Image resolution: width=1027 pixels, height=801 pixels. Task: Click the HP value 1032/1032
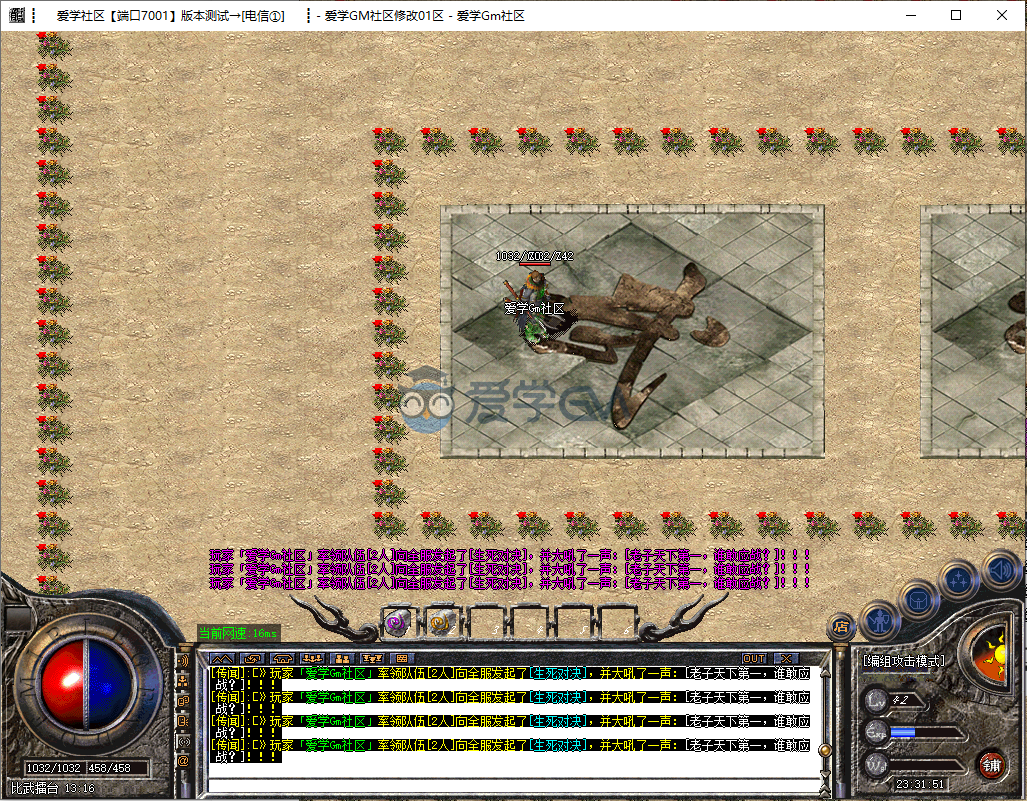53,768
